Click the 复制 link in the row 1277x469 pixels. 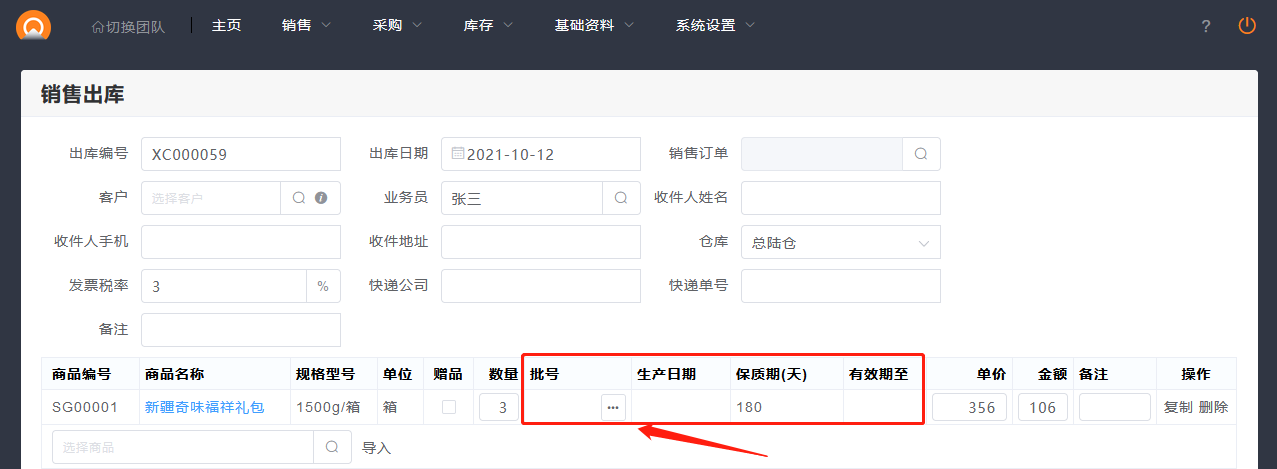[1178, 407]
